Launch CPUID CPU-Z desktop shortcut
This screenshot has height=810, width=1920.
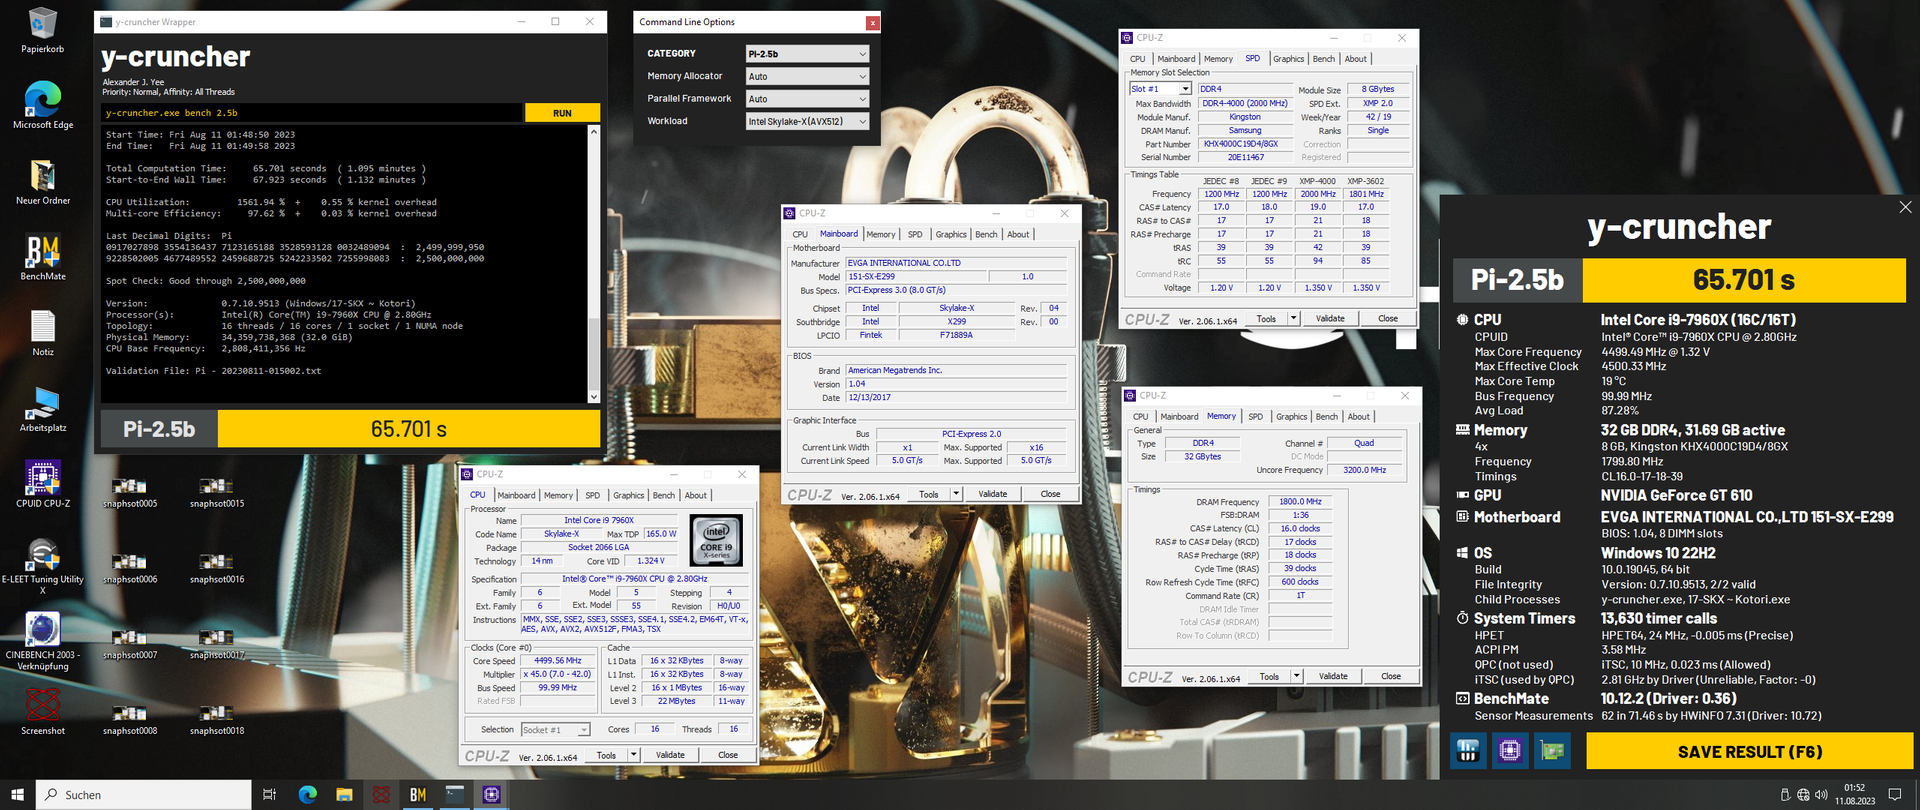tap(43, 485)
